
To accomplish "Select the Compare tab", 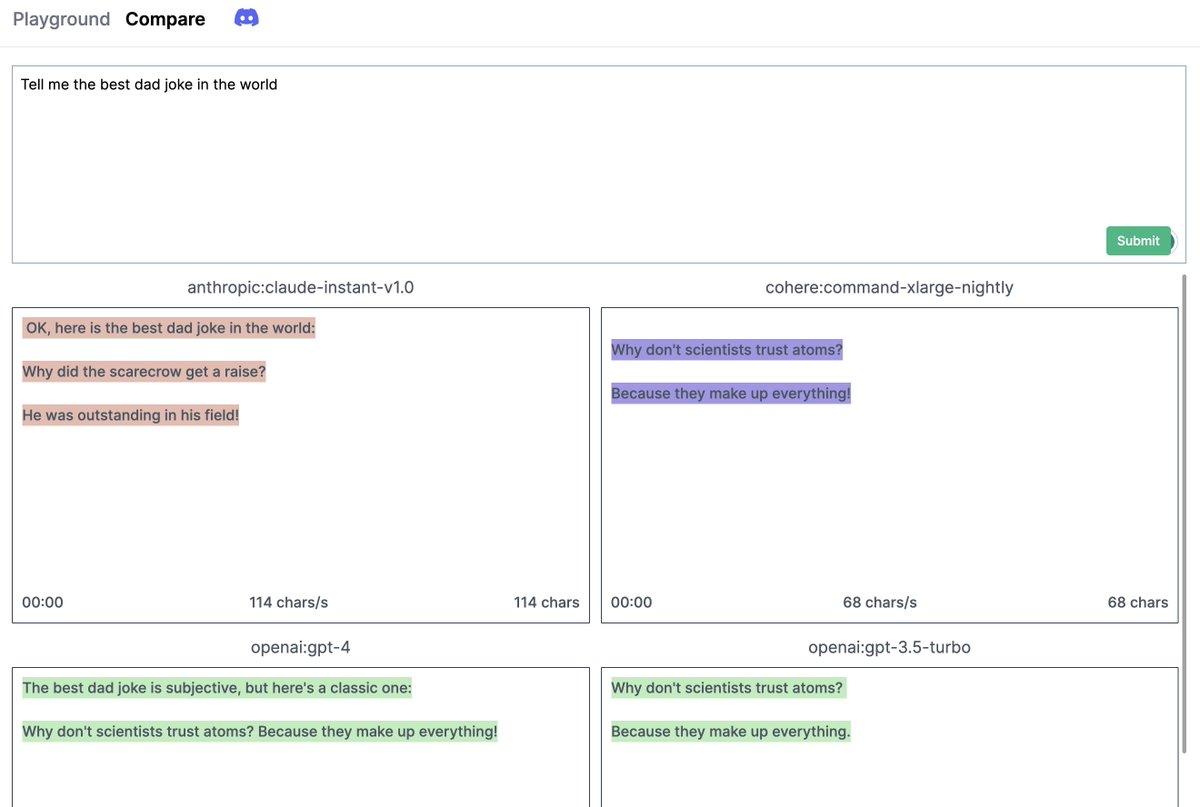I will 165,19.
